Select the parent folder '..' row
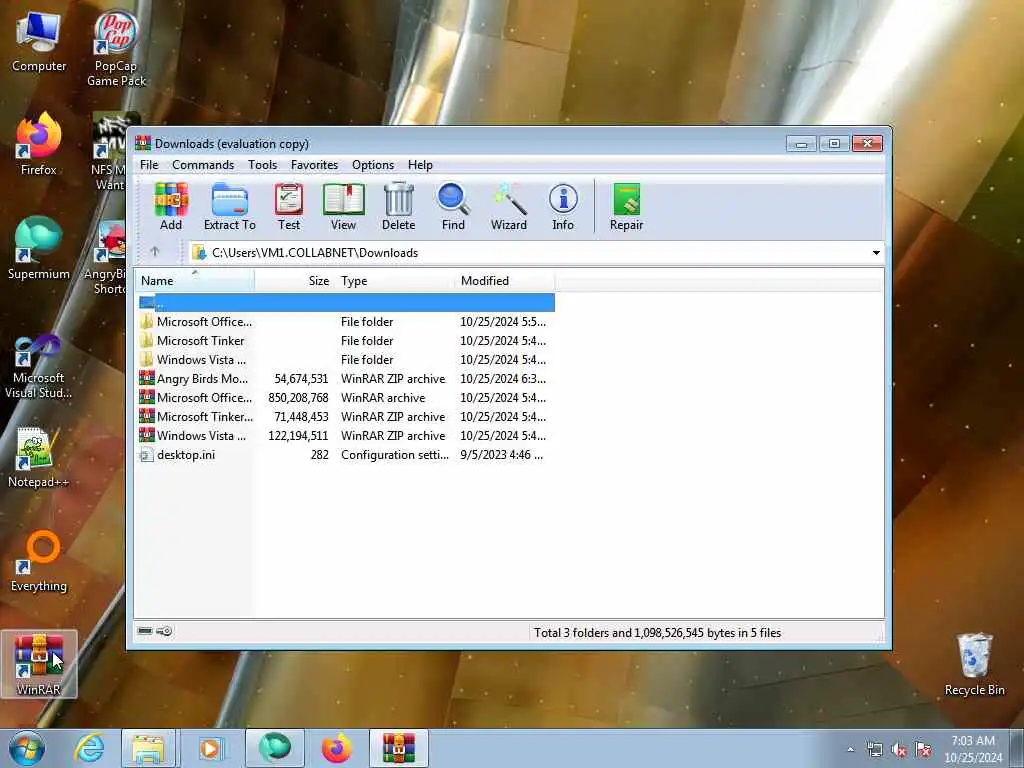Screen dimensions: 1024x768 point(345,302)
